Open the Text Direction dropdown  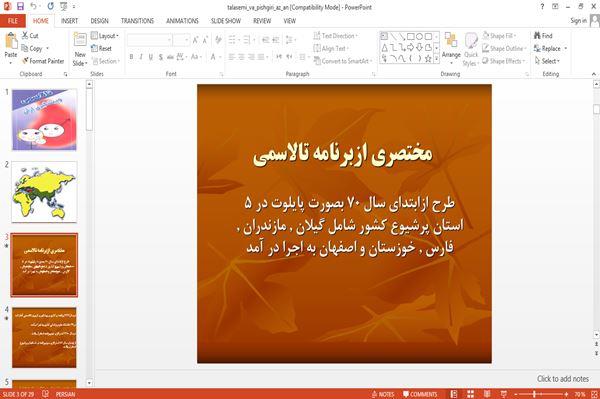pos(336,36)
